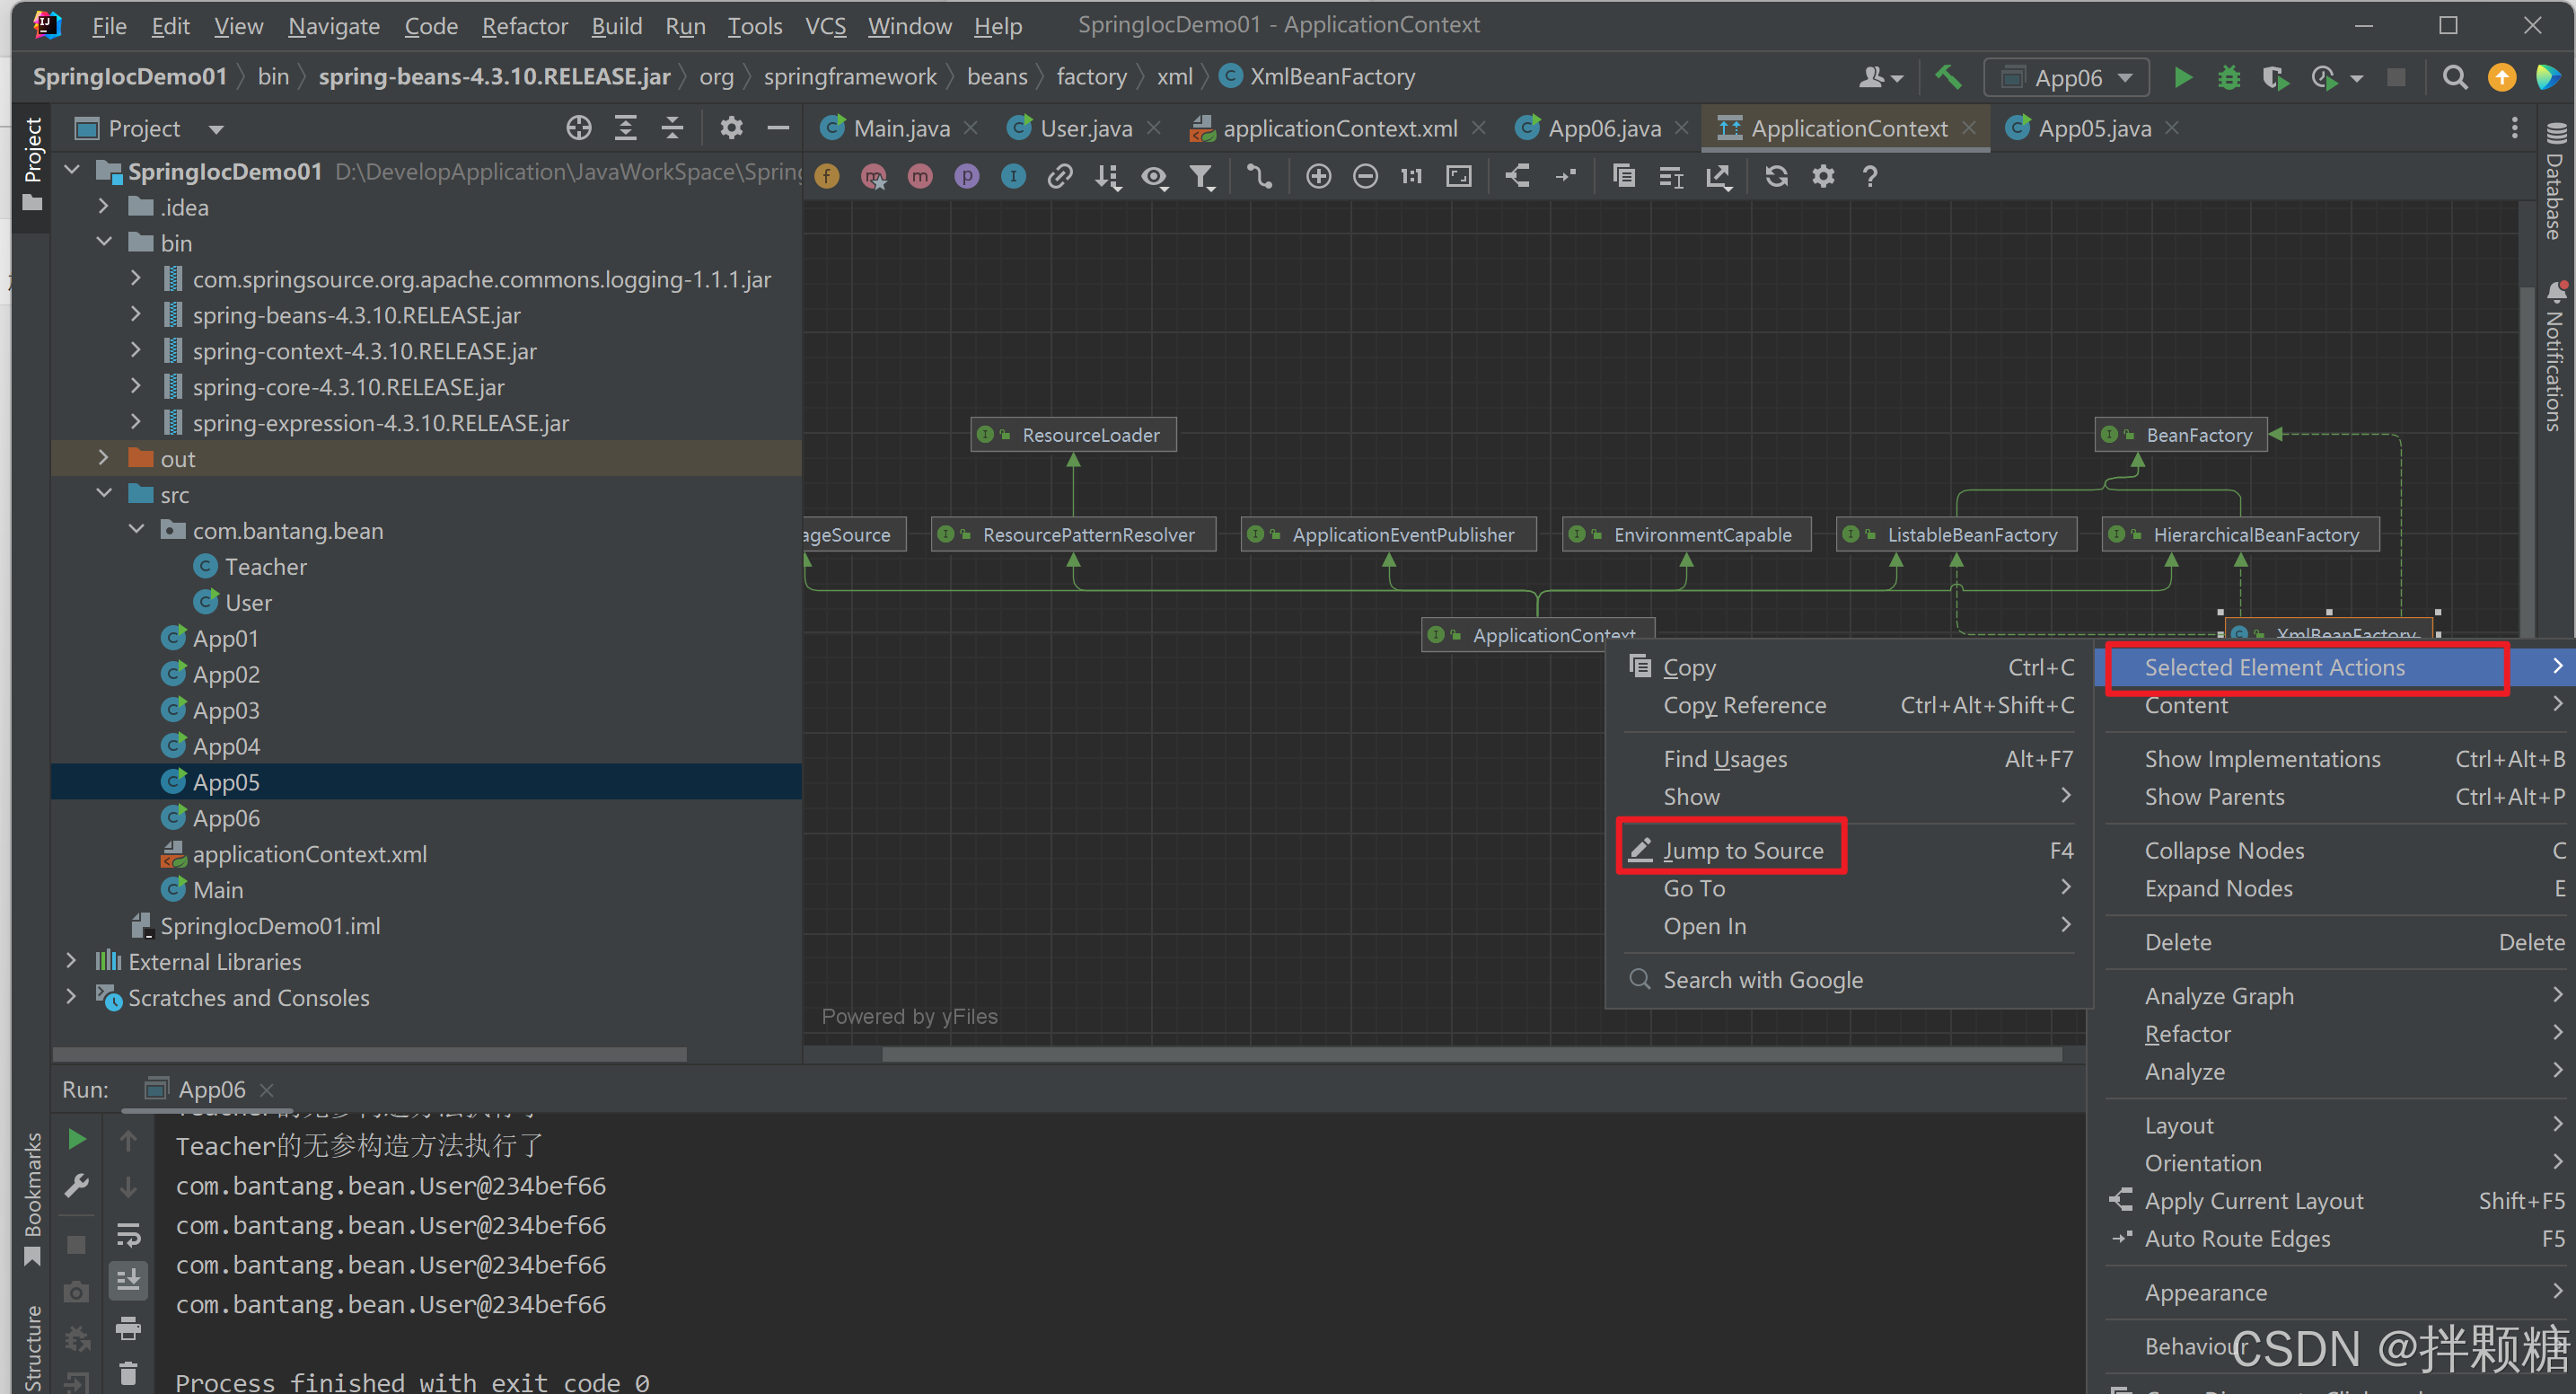Choose Jump to Source in context menu
2576x1394 pixels.
point(1742,850)
